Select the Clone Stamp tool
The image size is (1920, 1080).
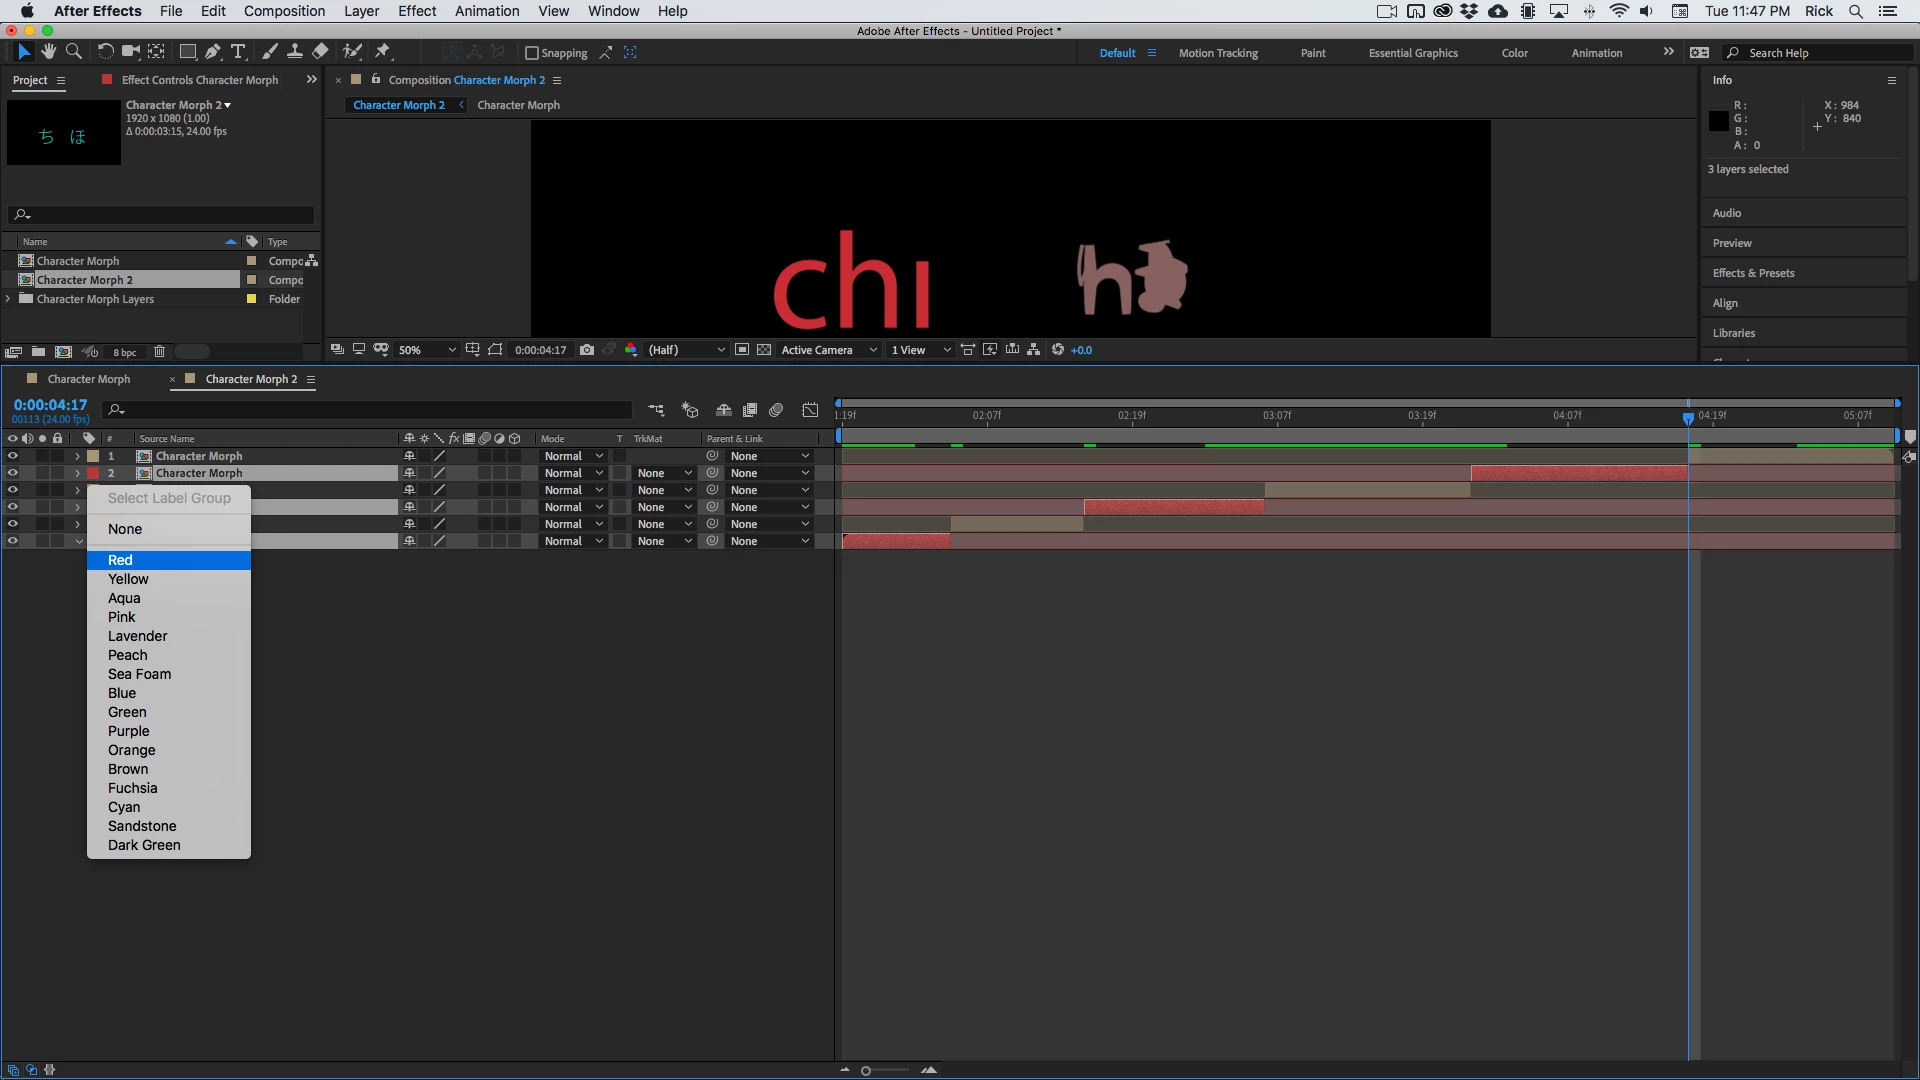tap(295, 52)
